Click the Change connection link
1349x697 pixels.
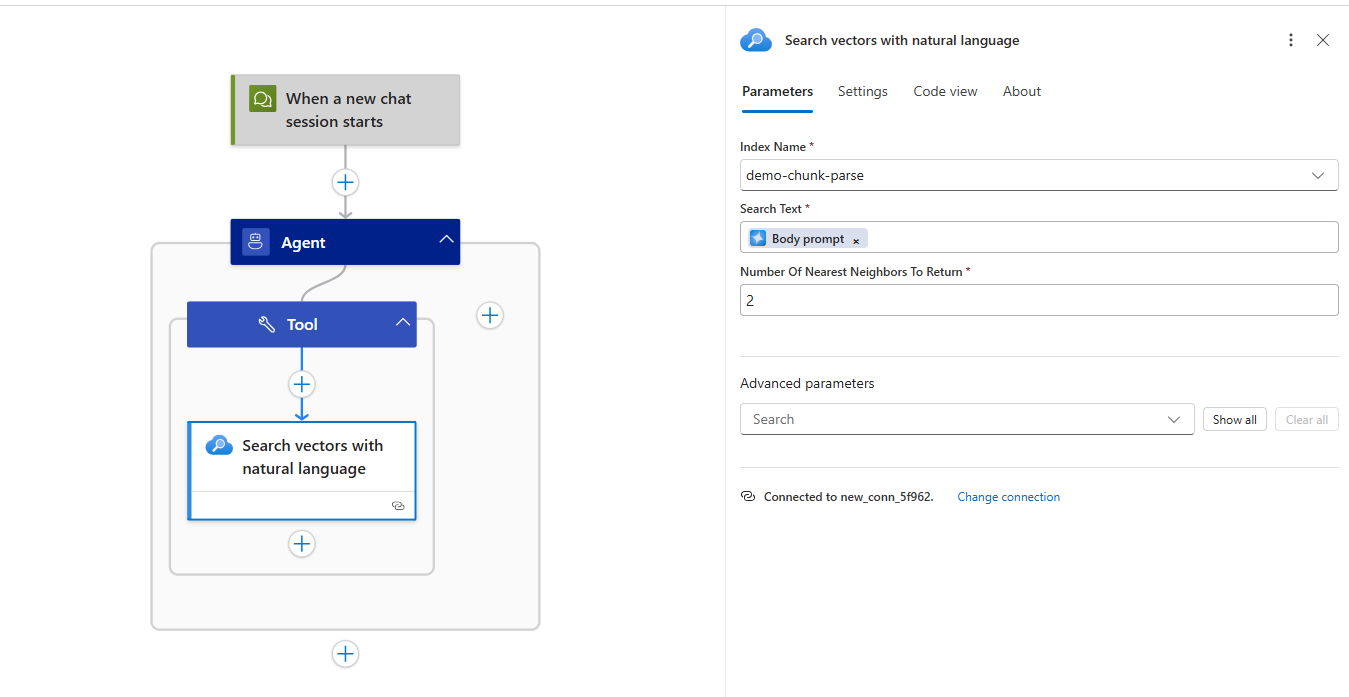[1008, 497]
